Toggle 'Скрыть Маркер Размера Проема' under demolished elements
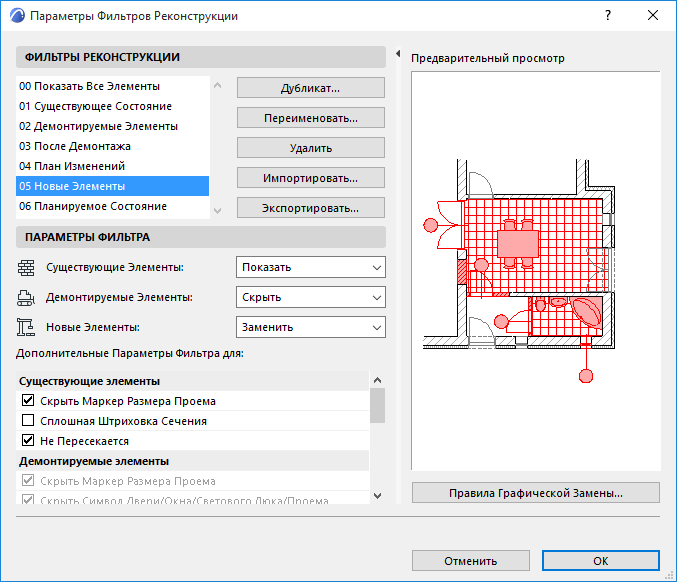 point(28,481)
